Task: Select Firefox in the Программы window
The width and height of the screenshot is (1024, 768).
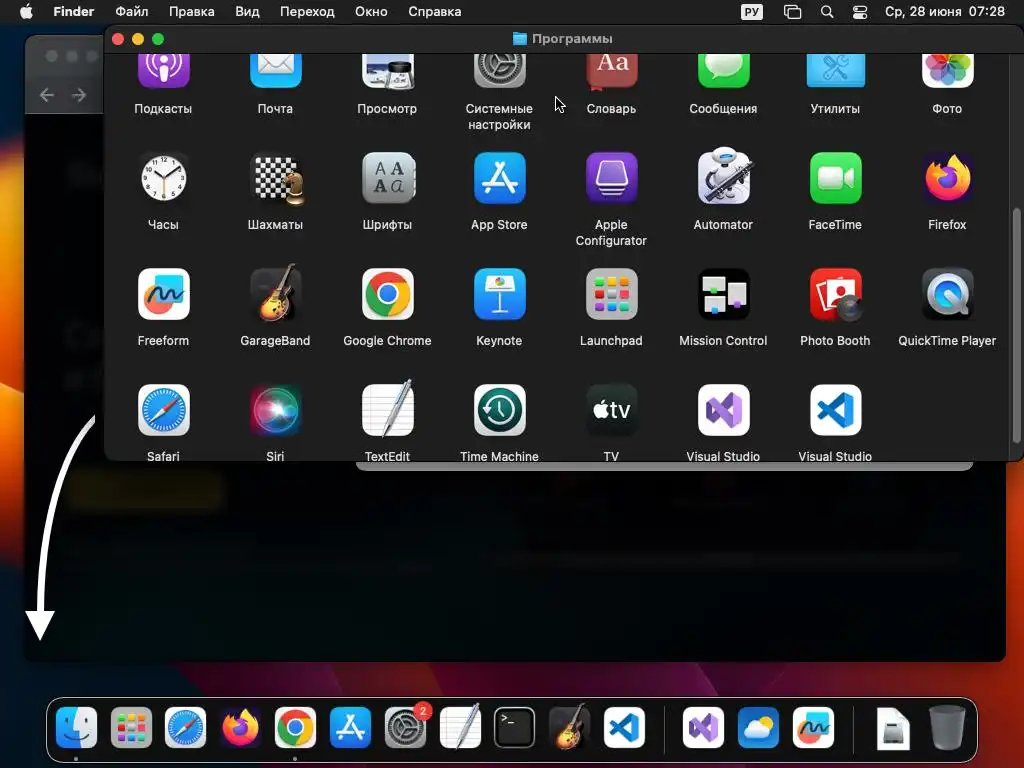Action: tap(947, 178)
